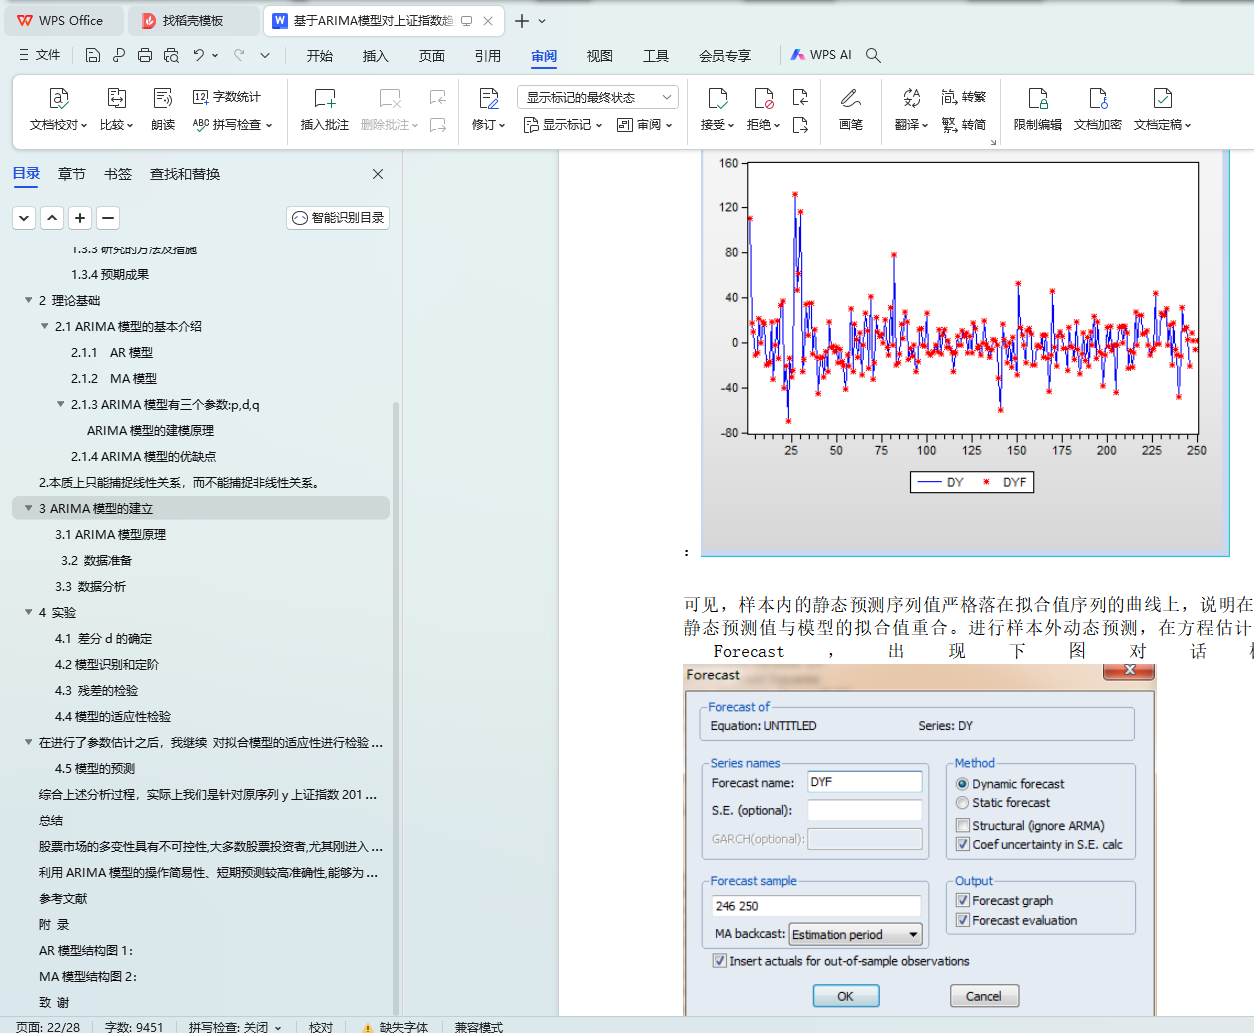This screenshot has height=1033, width=1254.
Task: Click Reject changes (拒绝) icon
Action: click(x=764, y=98)
